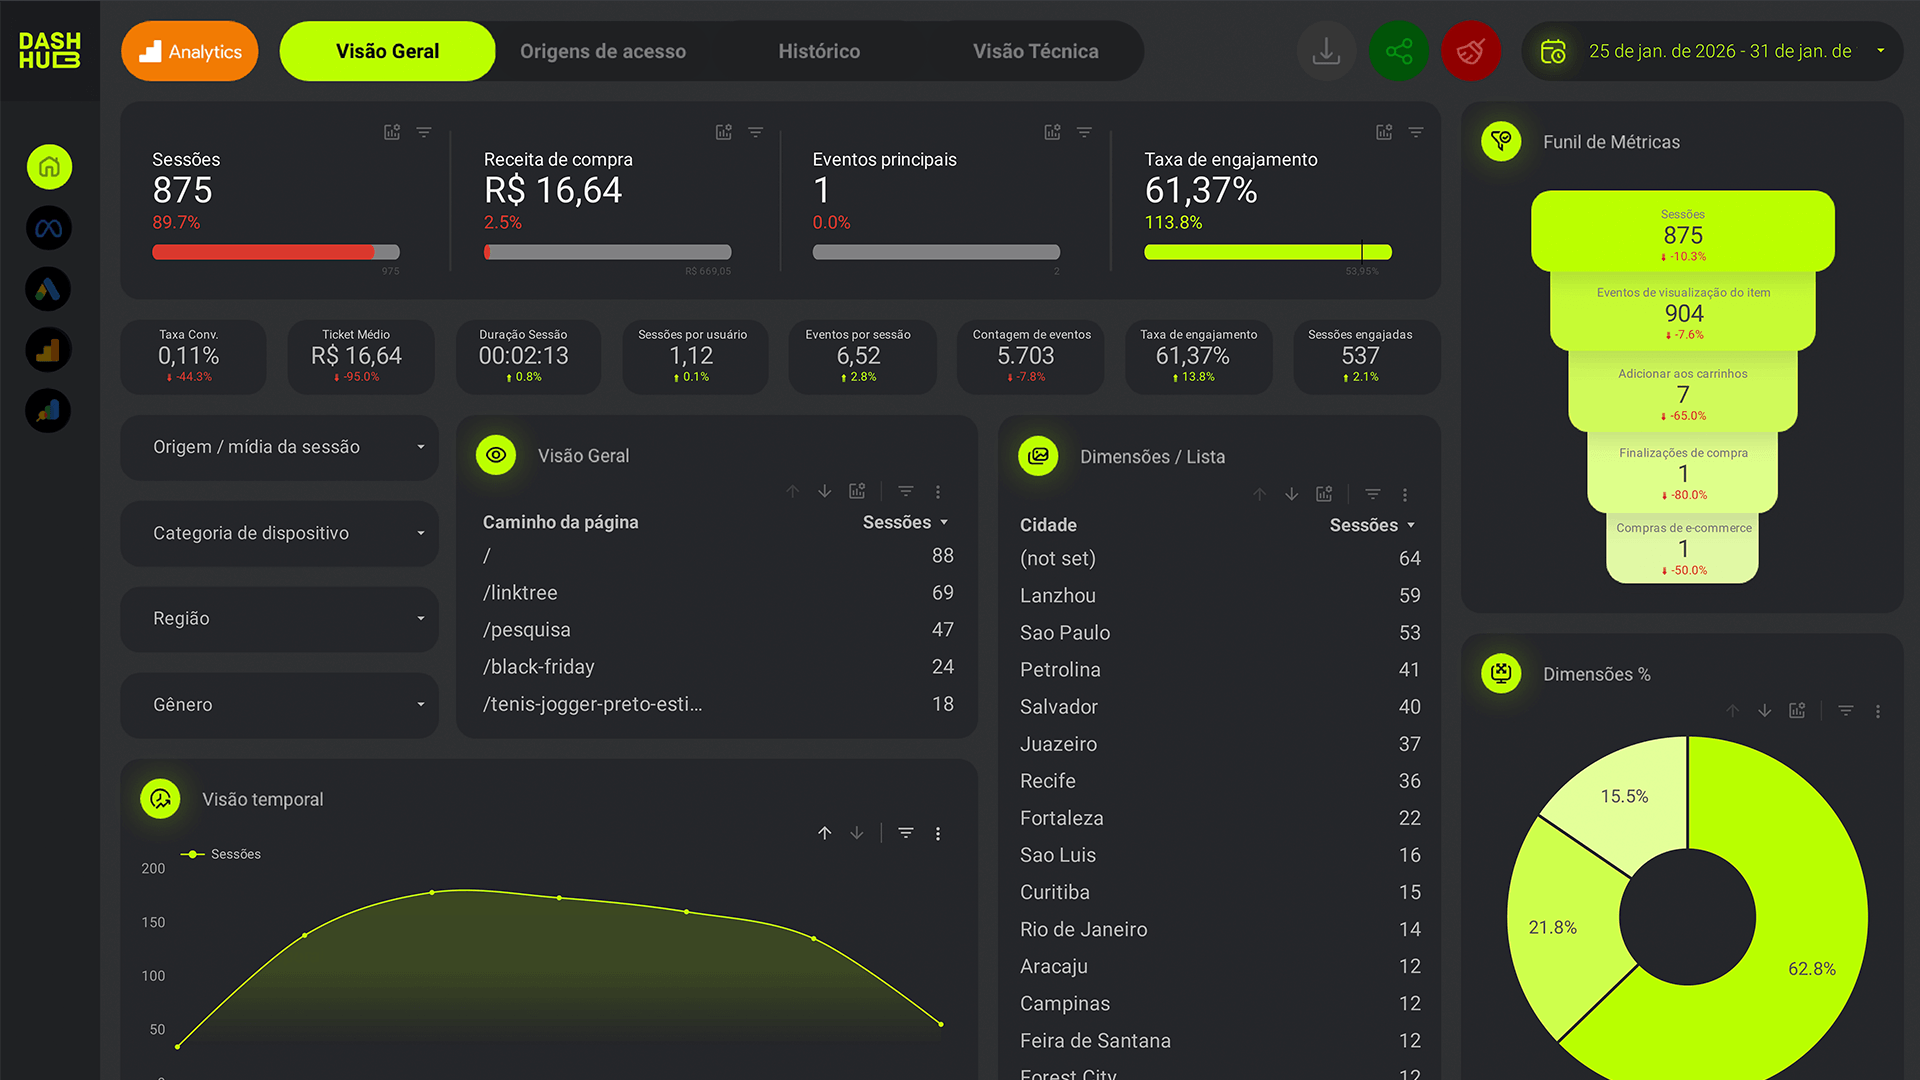Switch to the Histórico tab
This screenshot has width=1920, height=1080.
pos(819,51)
